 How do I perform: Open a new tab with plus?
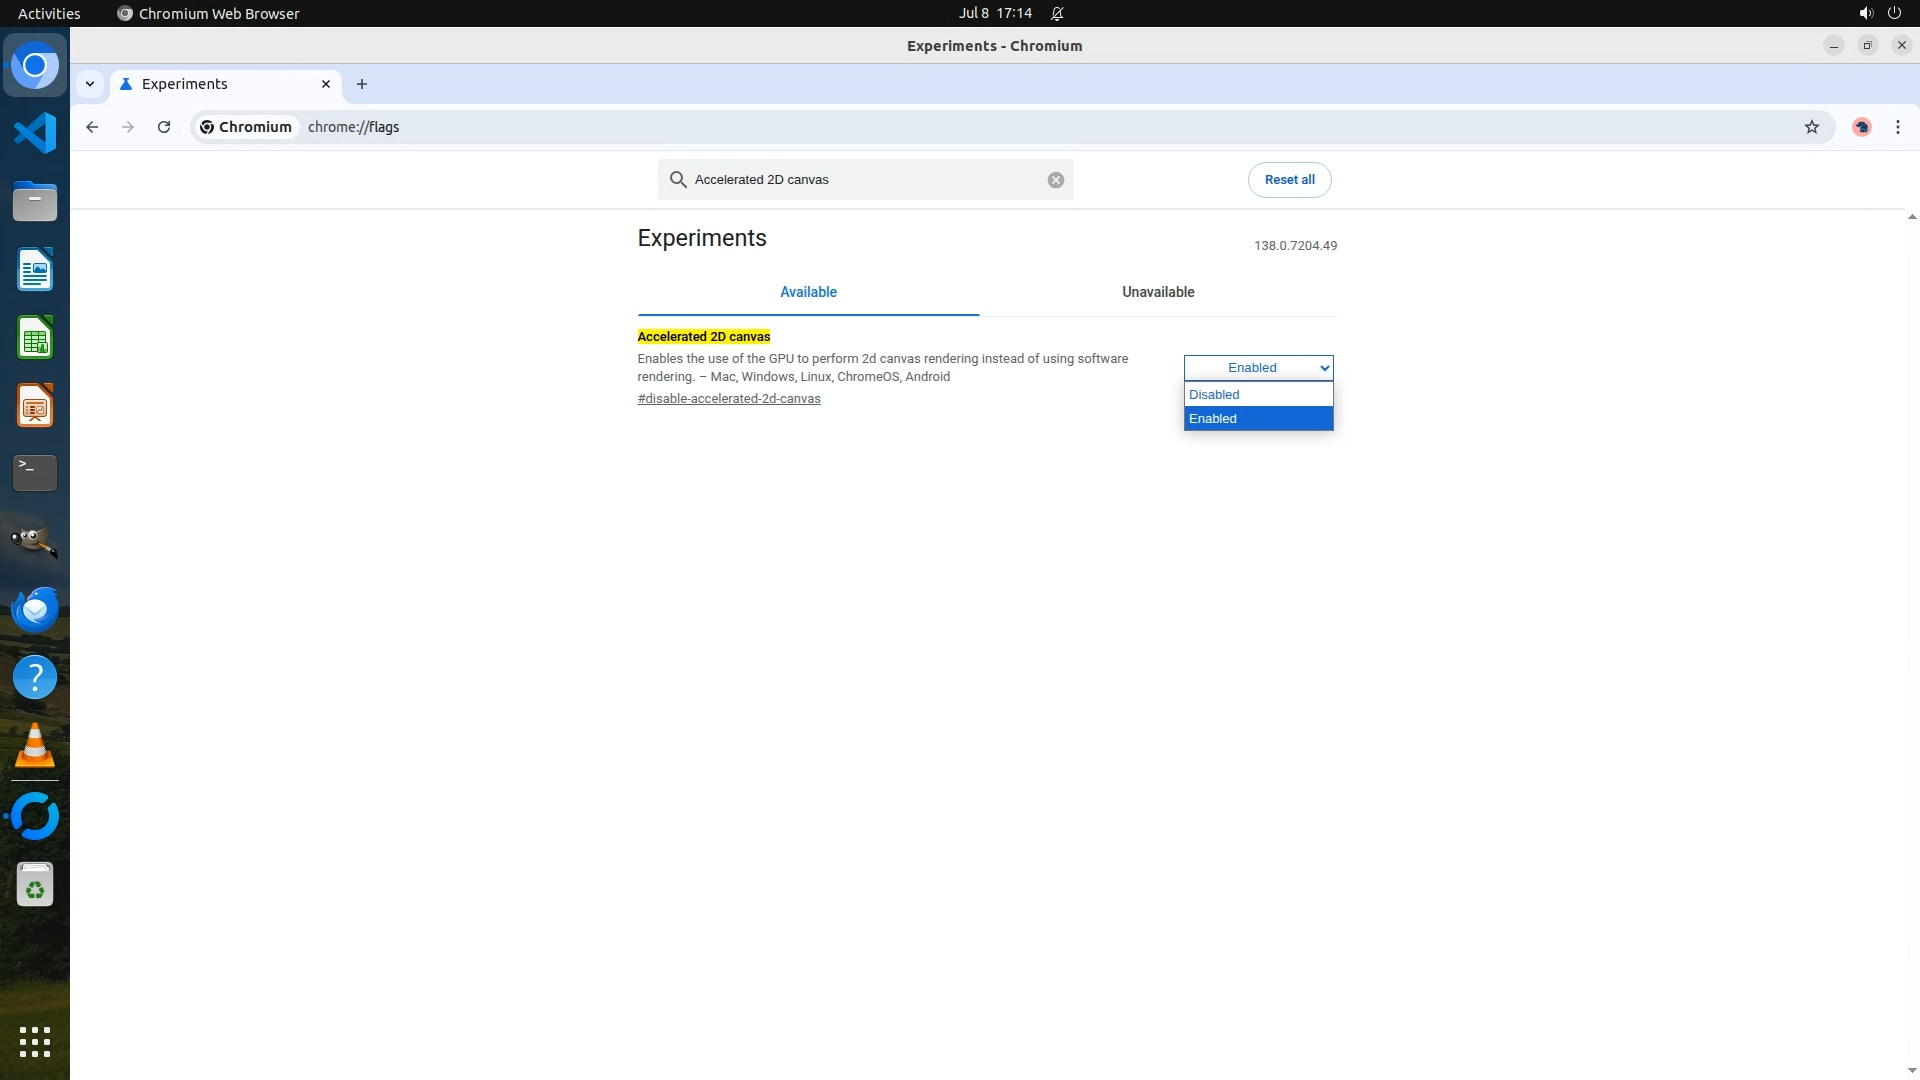point(362,84)
